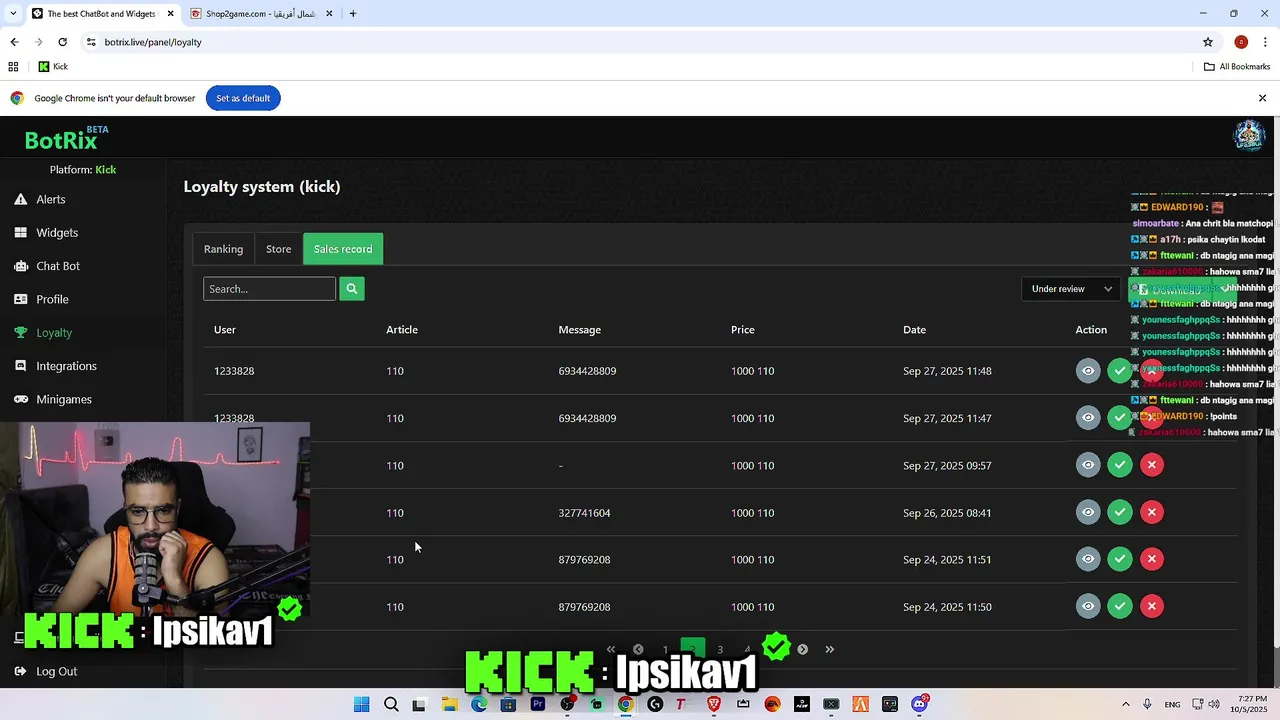1280x720 pixels.
Task: Go to previous page of results
Action: pyautogui.click(x=638, y=649)
